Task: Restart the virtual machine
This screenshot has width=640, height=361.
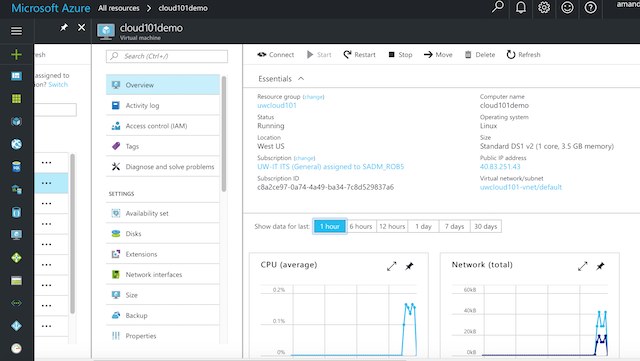Action: tap(359, 55)
